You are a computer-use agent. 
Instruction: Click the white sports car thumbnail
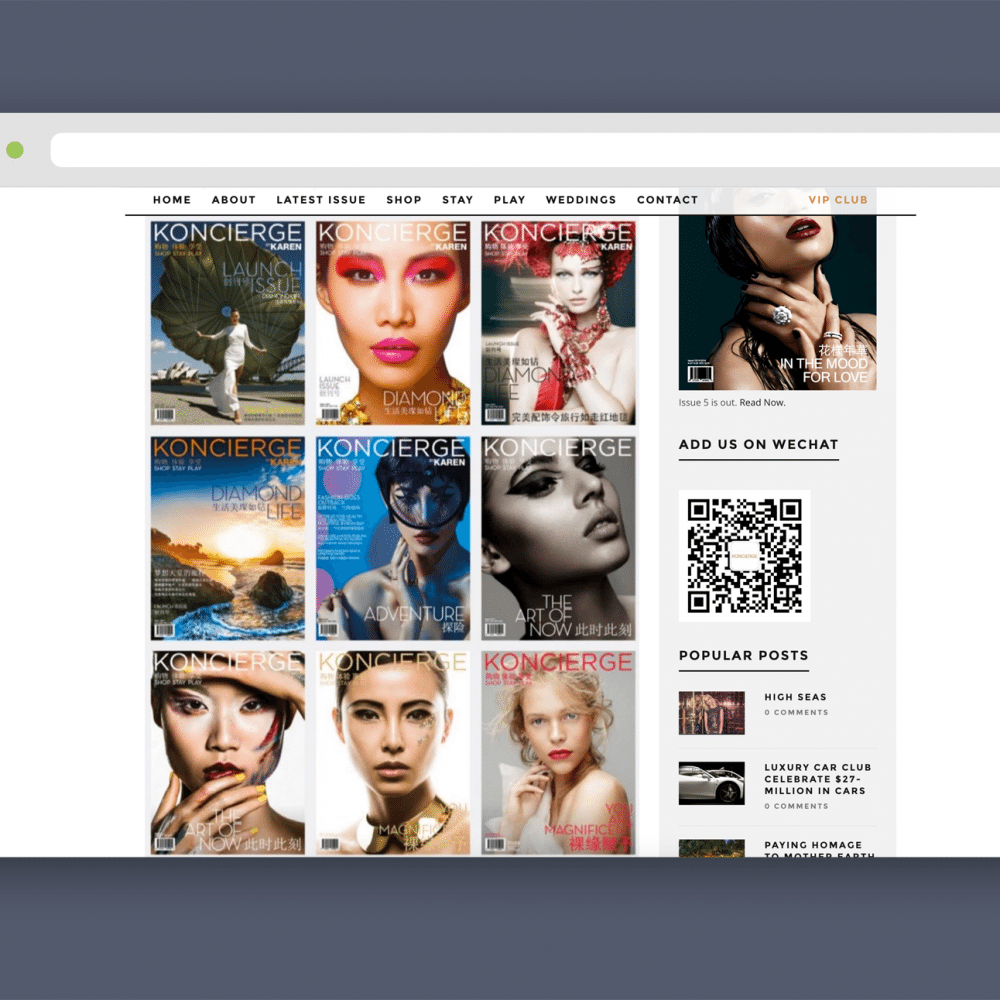pos(711,783)
